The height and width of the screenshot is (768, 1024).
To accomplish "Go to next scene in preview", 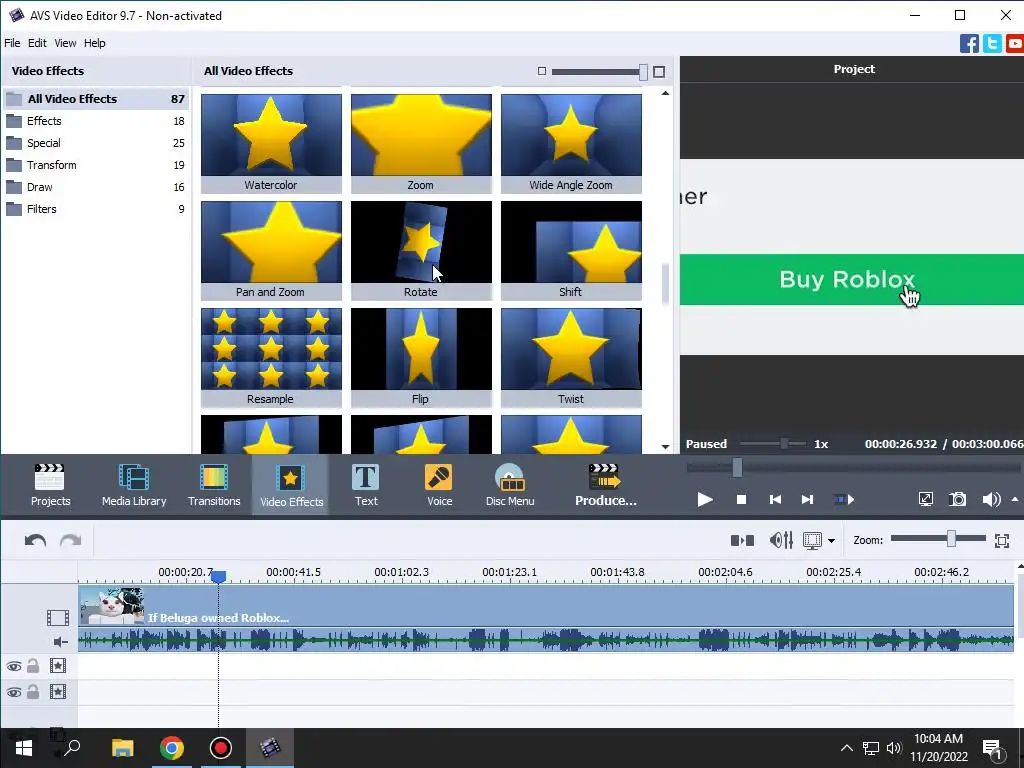I will pyautogui.click(x=844, y=500).
